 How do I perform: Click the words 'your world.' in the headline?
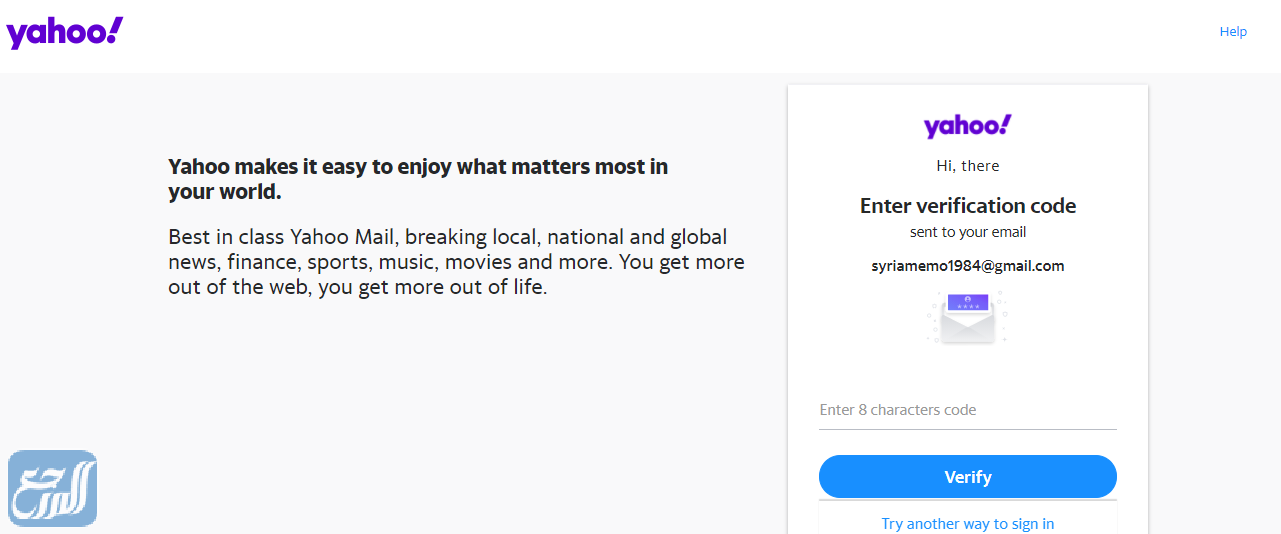coord(224,192)
